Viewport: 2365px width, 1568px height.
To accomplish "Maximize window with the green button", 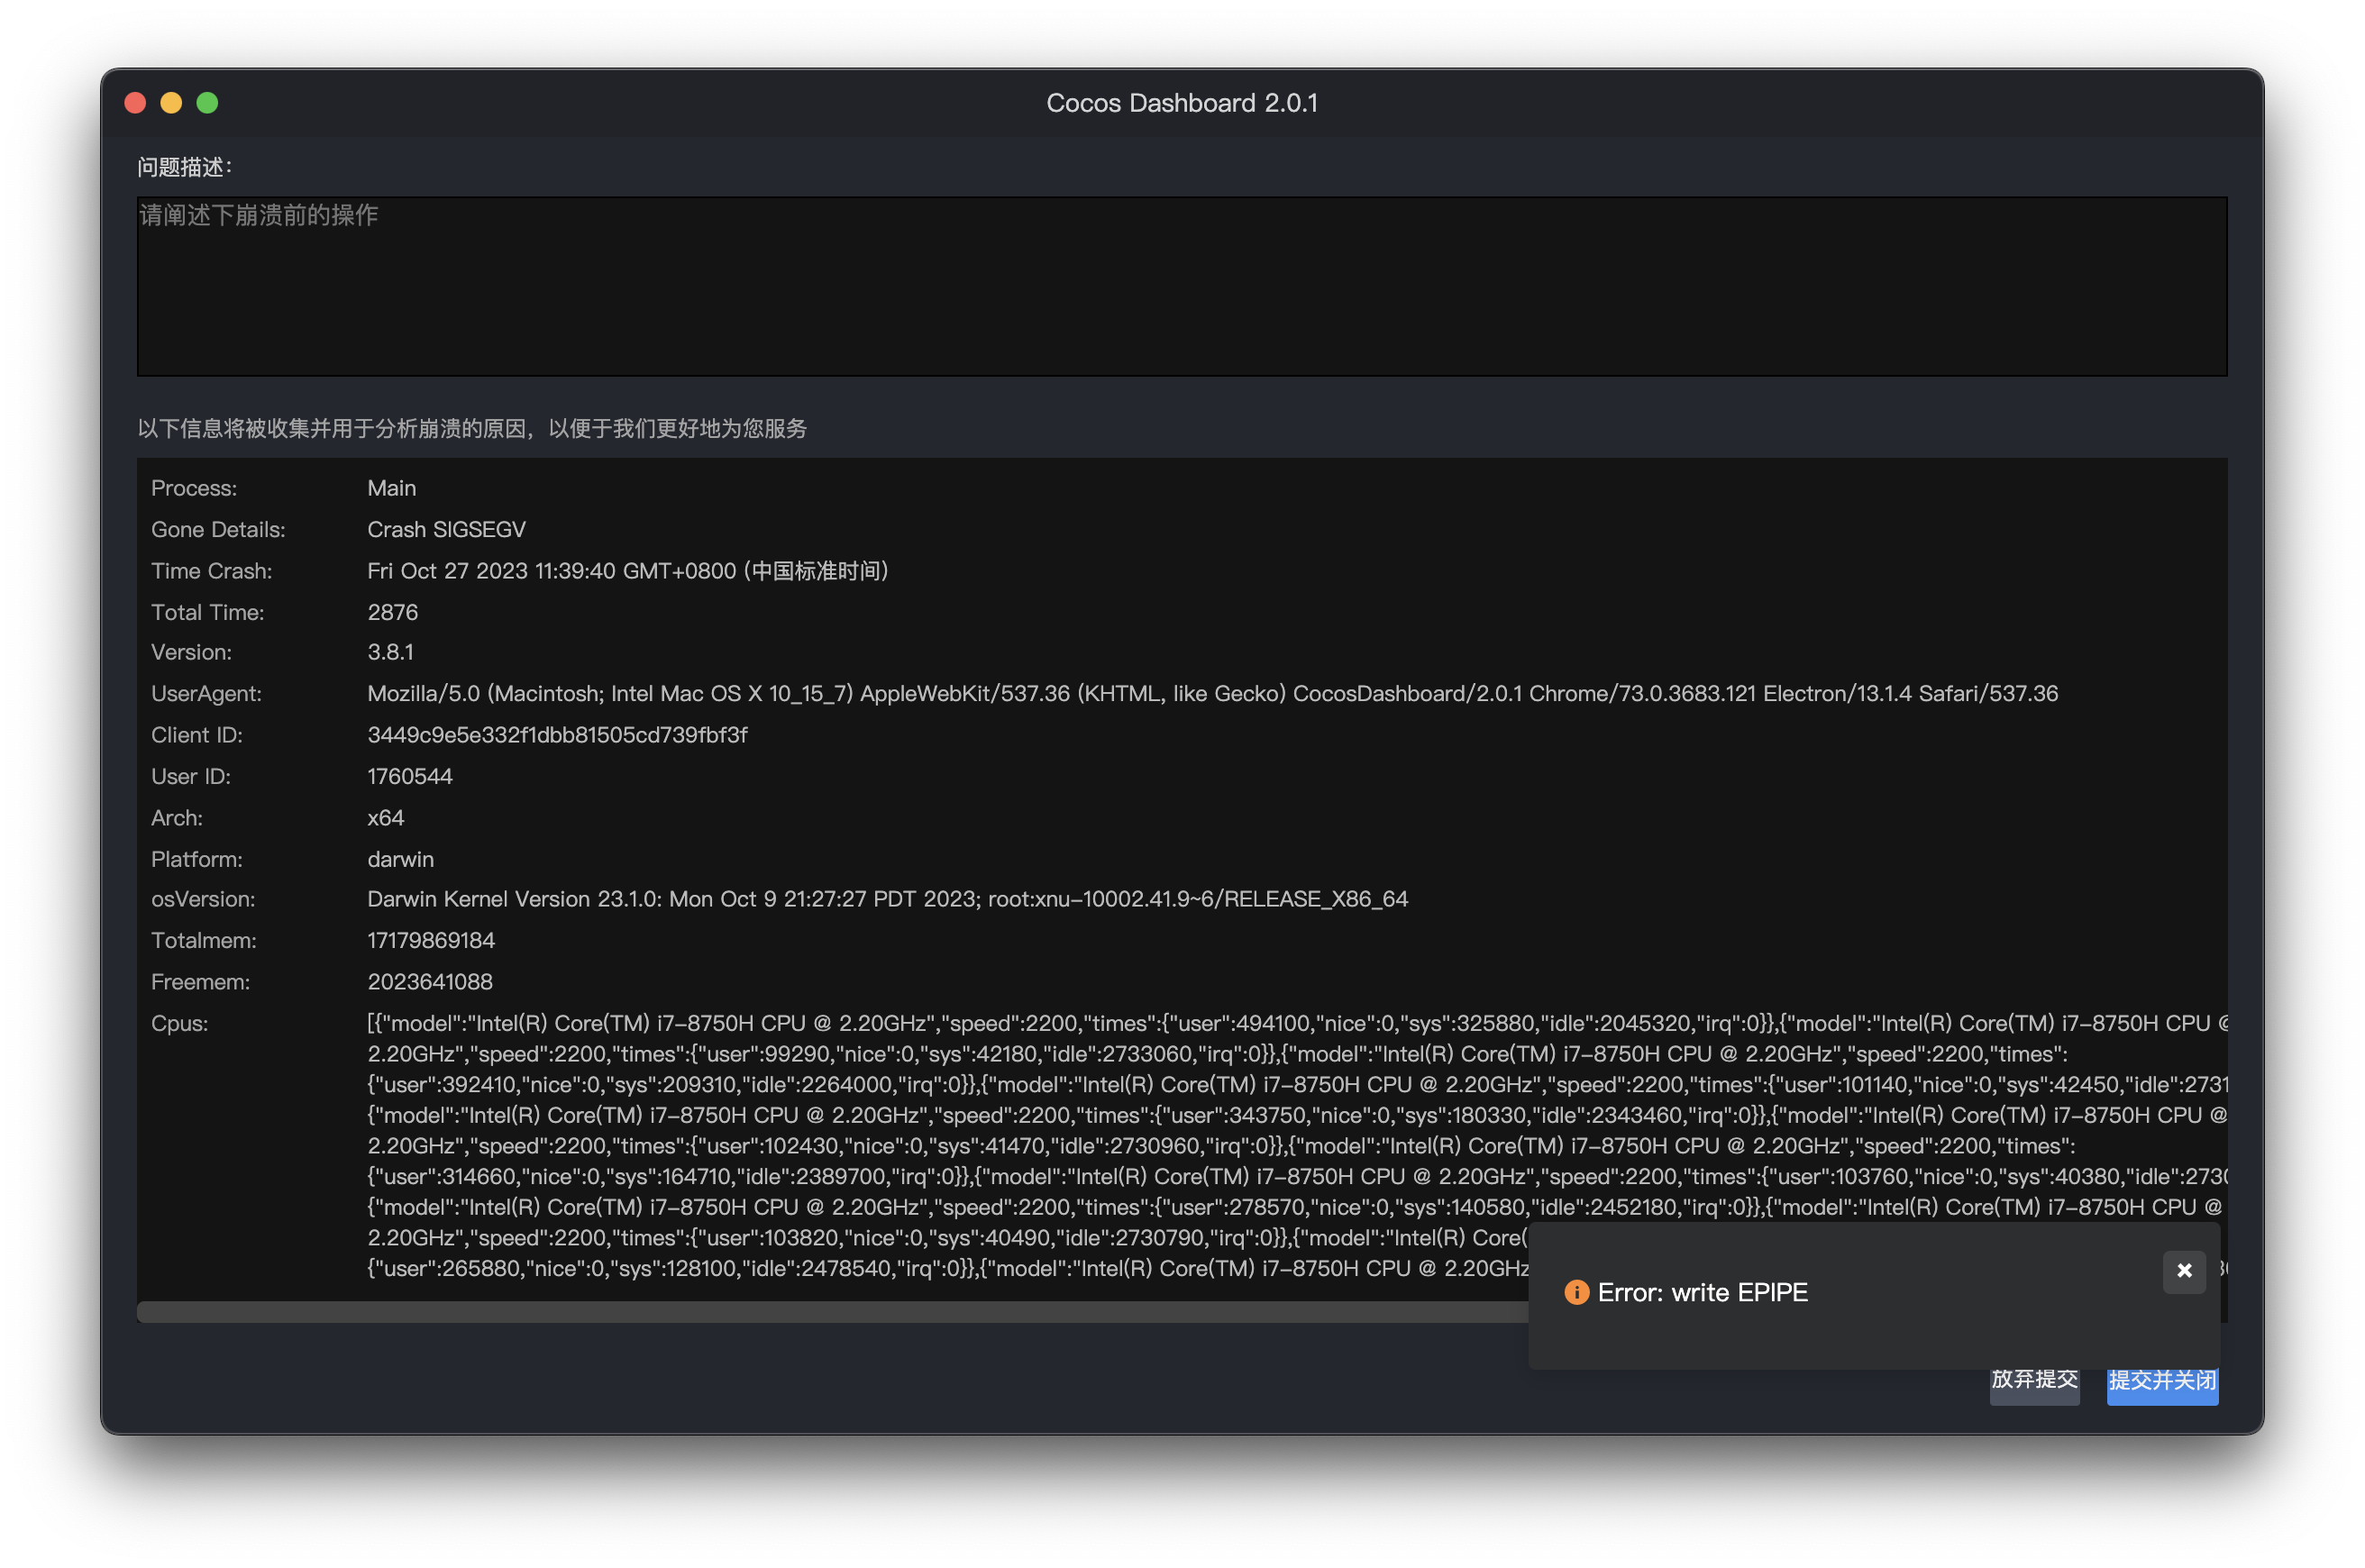I will click(x=207, y=103).
